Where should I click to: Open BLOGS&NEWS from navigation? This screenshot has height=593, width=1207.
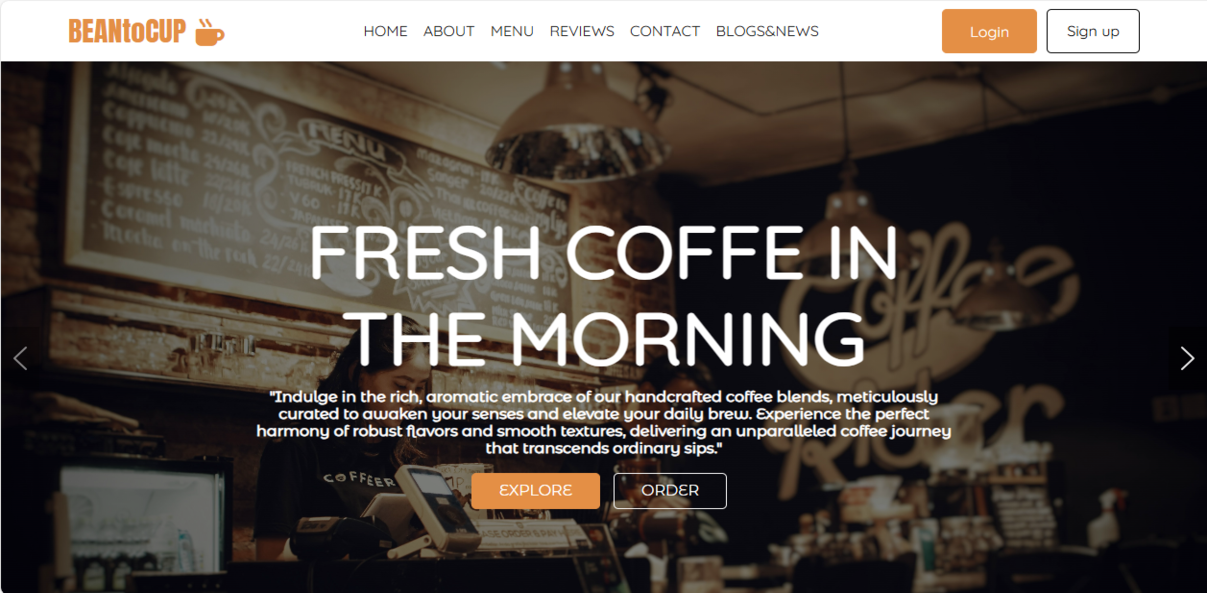point(767,31)
